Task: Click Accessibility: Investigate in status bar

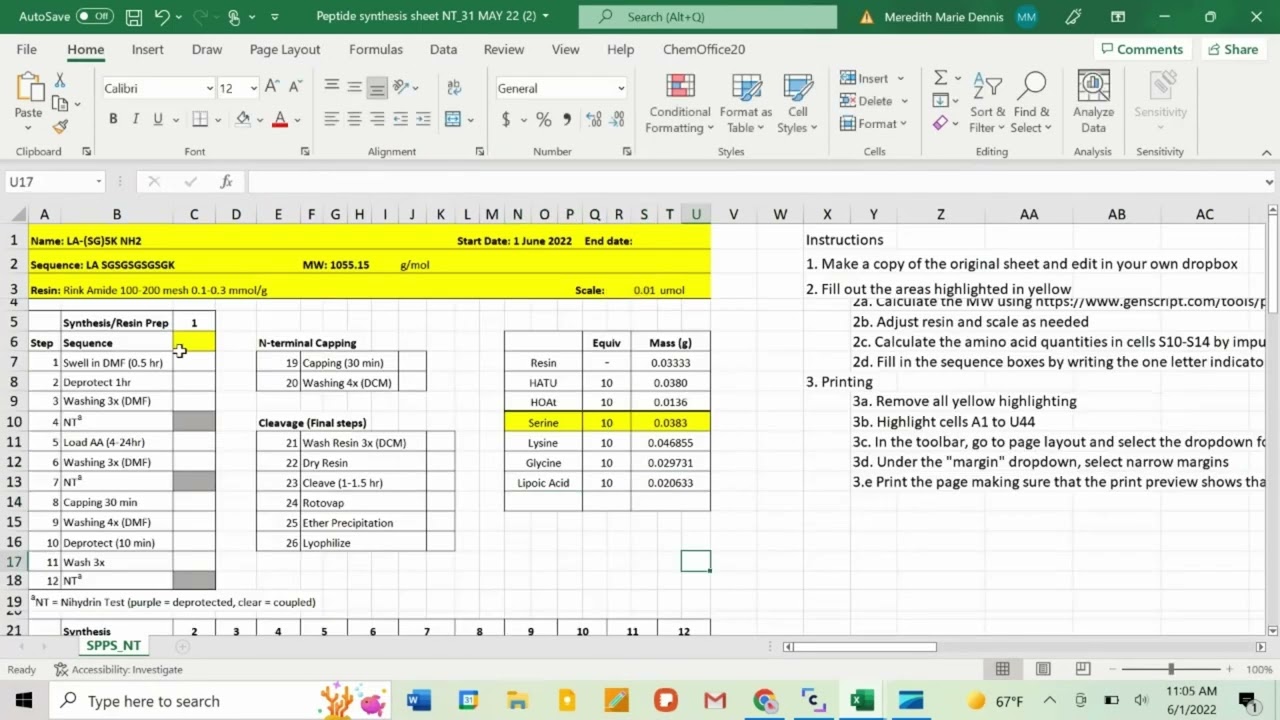Action: [118, 669]
